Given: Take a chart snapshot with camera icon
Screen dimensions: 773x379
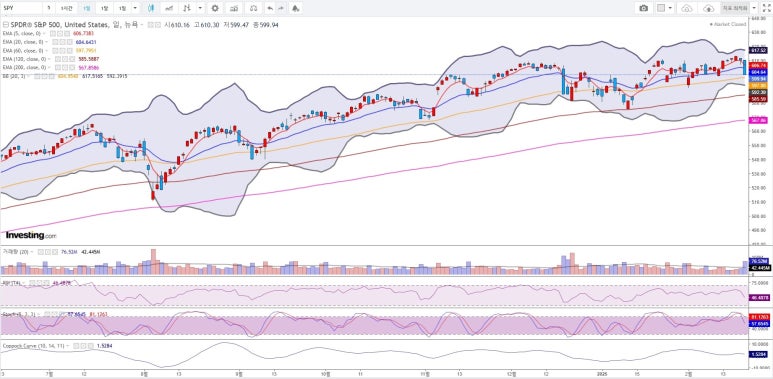Looking at the screenshot, I should [643, 8].
